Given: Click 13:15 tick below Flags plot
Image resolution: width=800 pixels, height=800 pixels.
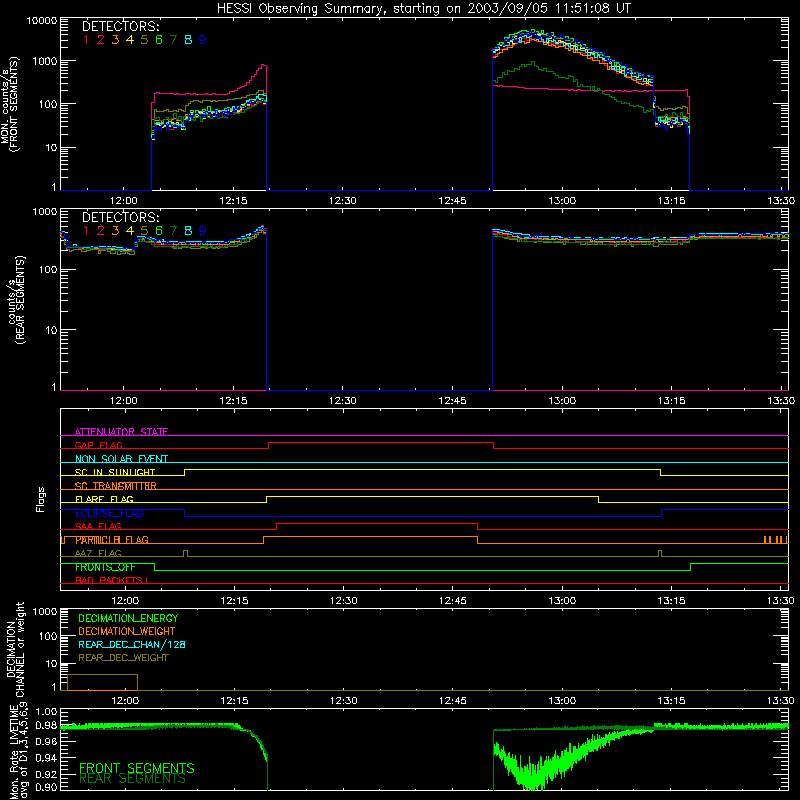Looking at the screenshot, I should 671,601.
